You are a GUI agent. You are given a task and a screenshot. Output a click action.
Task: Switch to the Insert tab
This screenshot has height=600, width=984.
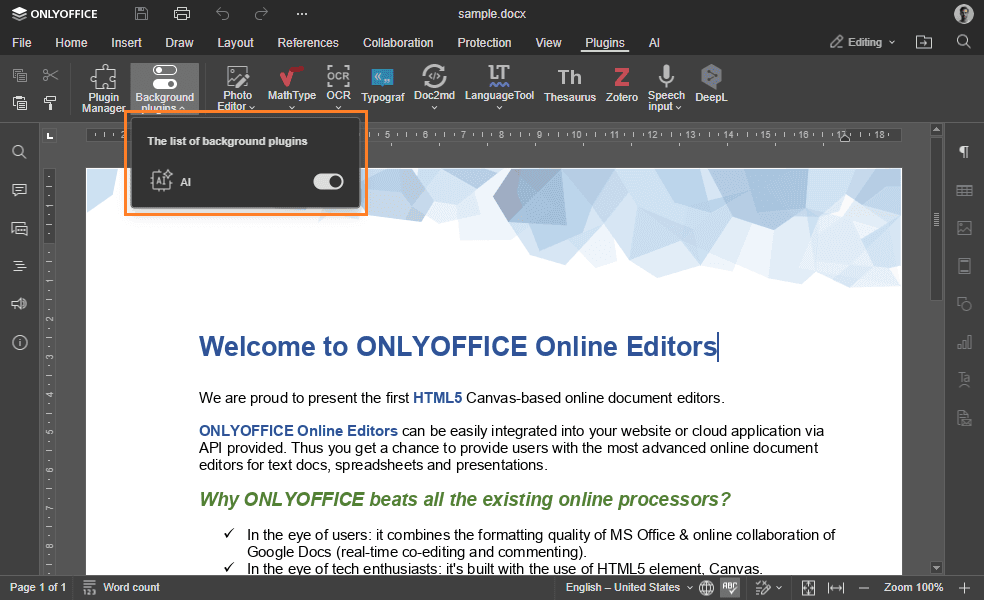click(x=126, y=43)
